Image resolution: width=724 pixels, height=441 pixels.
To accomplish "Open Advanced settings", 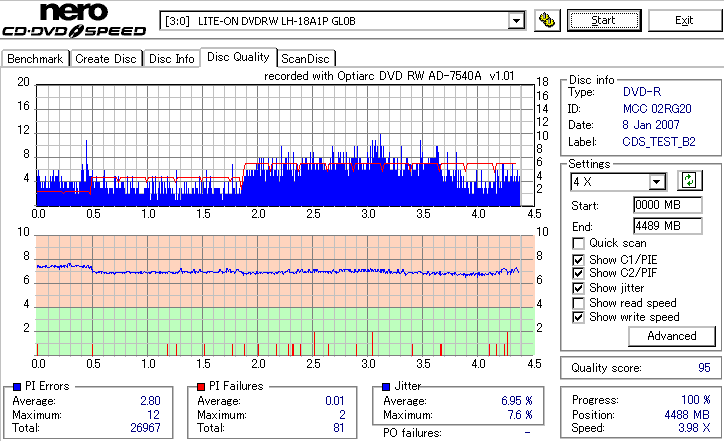I will pyautogui.click(x=672, y=336).
